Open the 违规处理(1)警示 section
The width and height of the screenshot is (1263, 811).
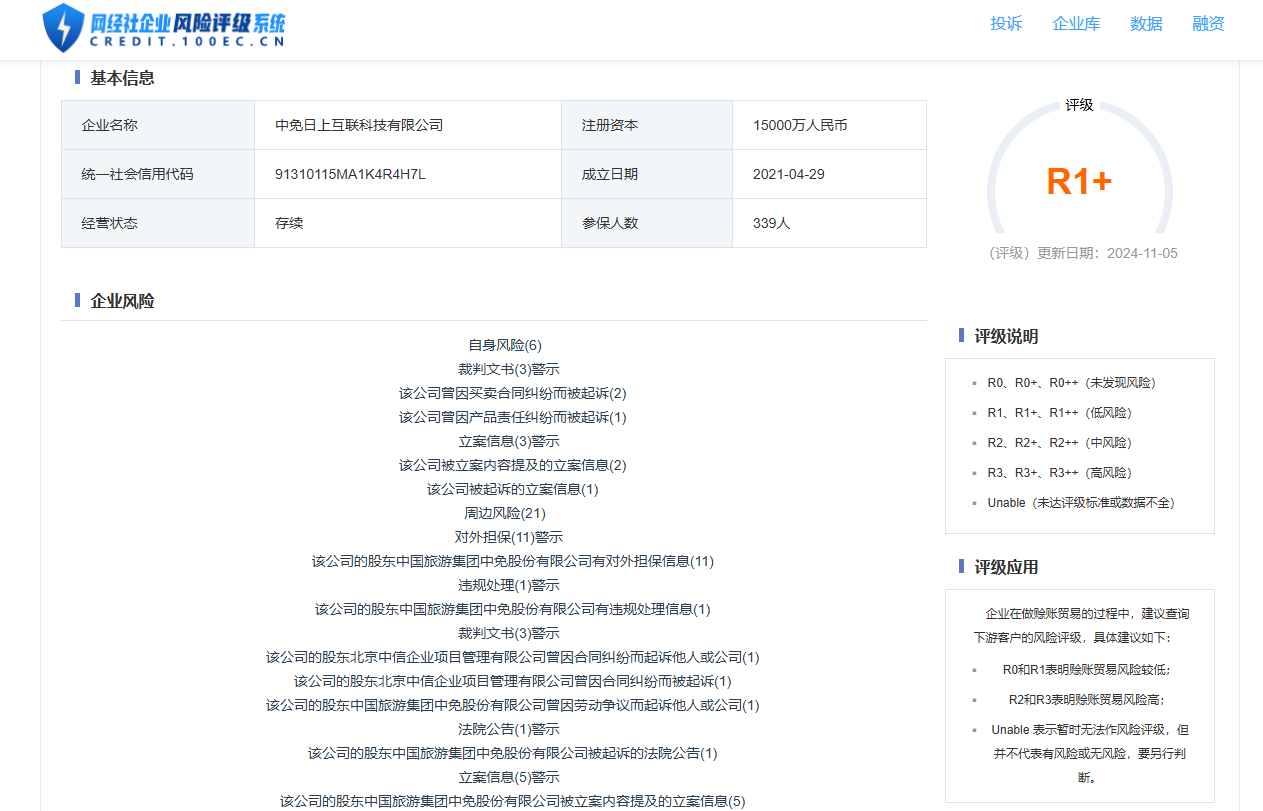coord(508,585)
